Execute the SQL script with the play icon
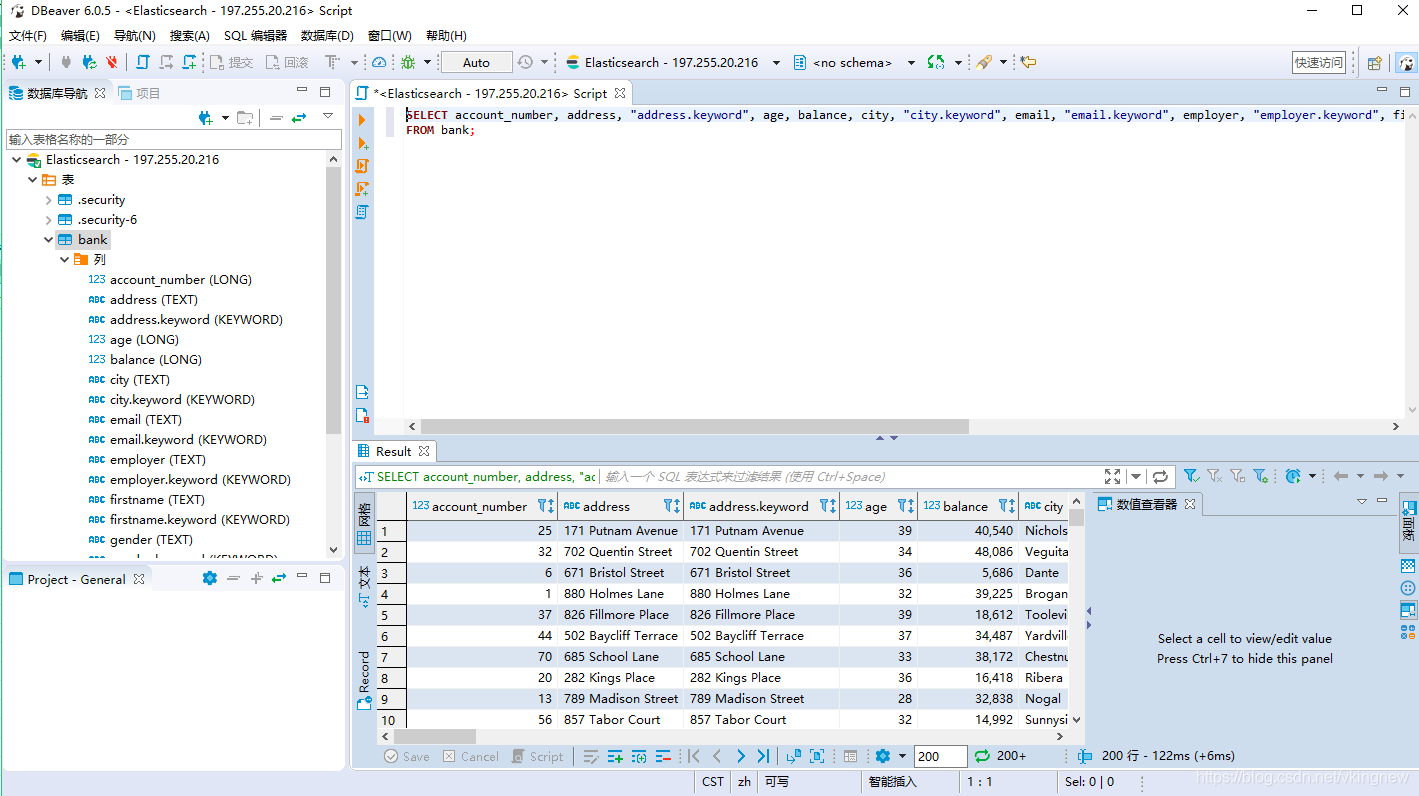Screen dimensions: 1419x796 363,121
